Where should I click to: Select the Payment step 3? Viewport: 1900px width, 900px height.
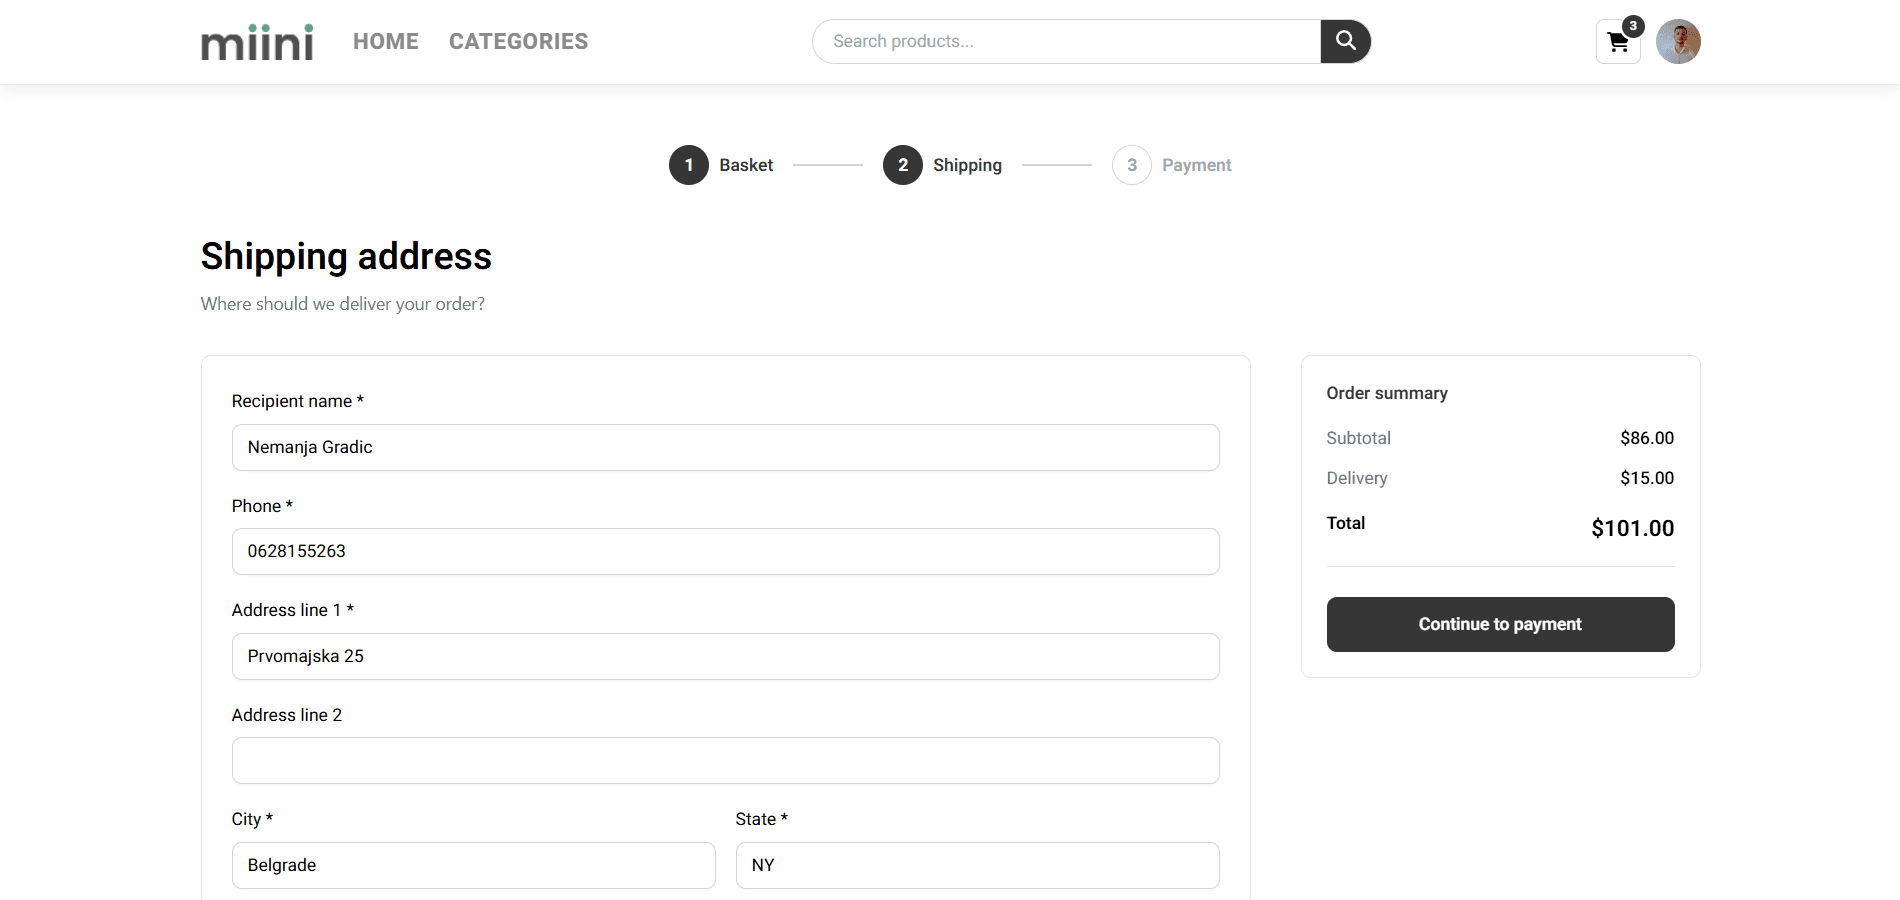tap(1172, 165)
